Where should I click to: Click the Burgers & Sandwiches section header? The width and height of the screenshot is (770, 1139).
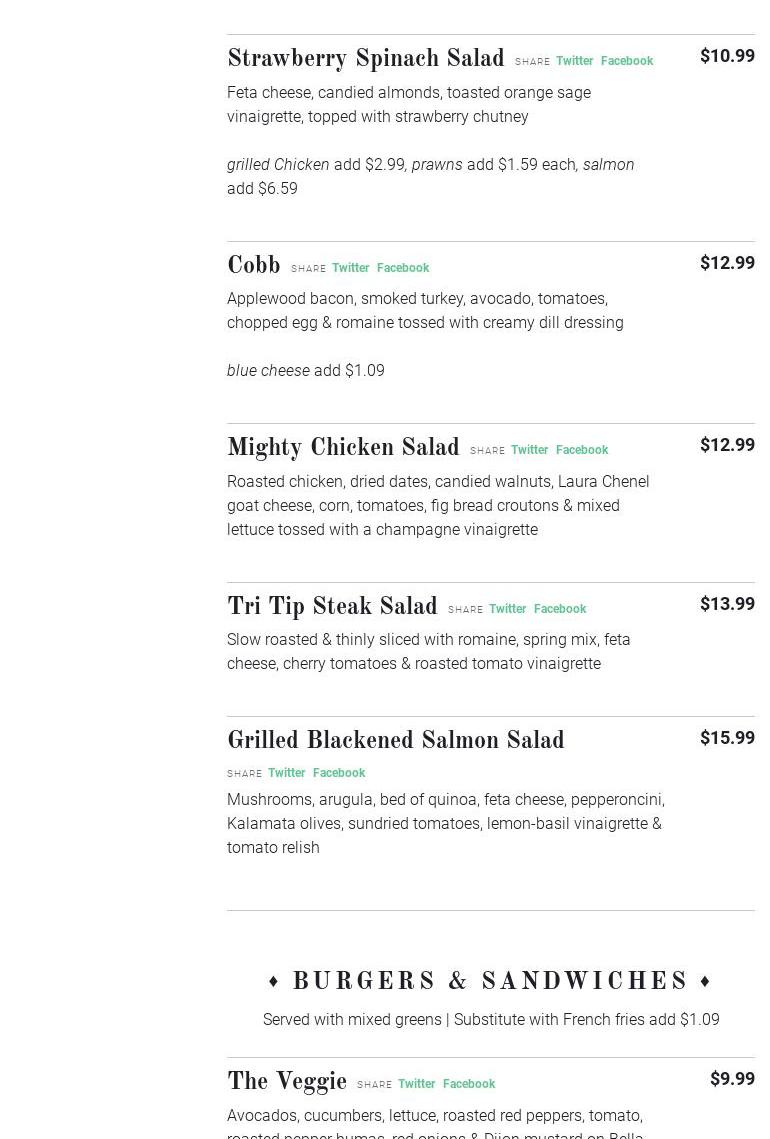coord(490,982)
